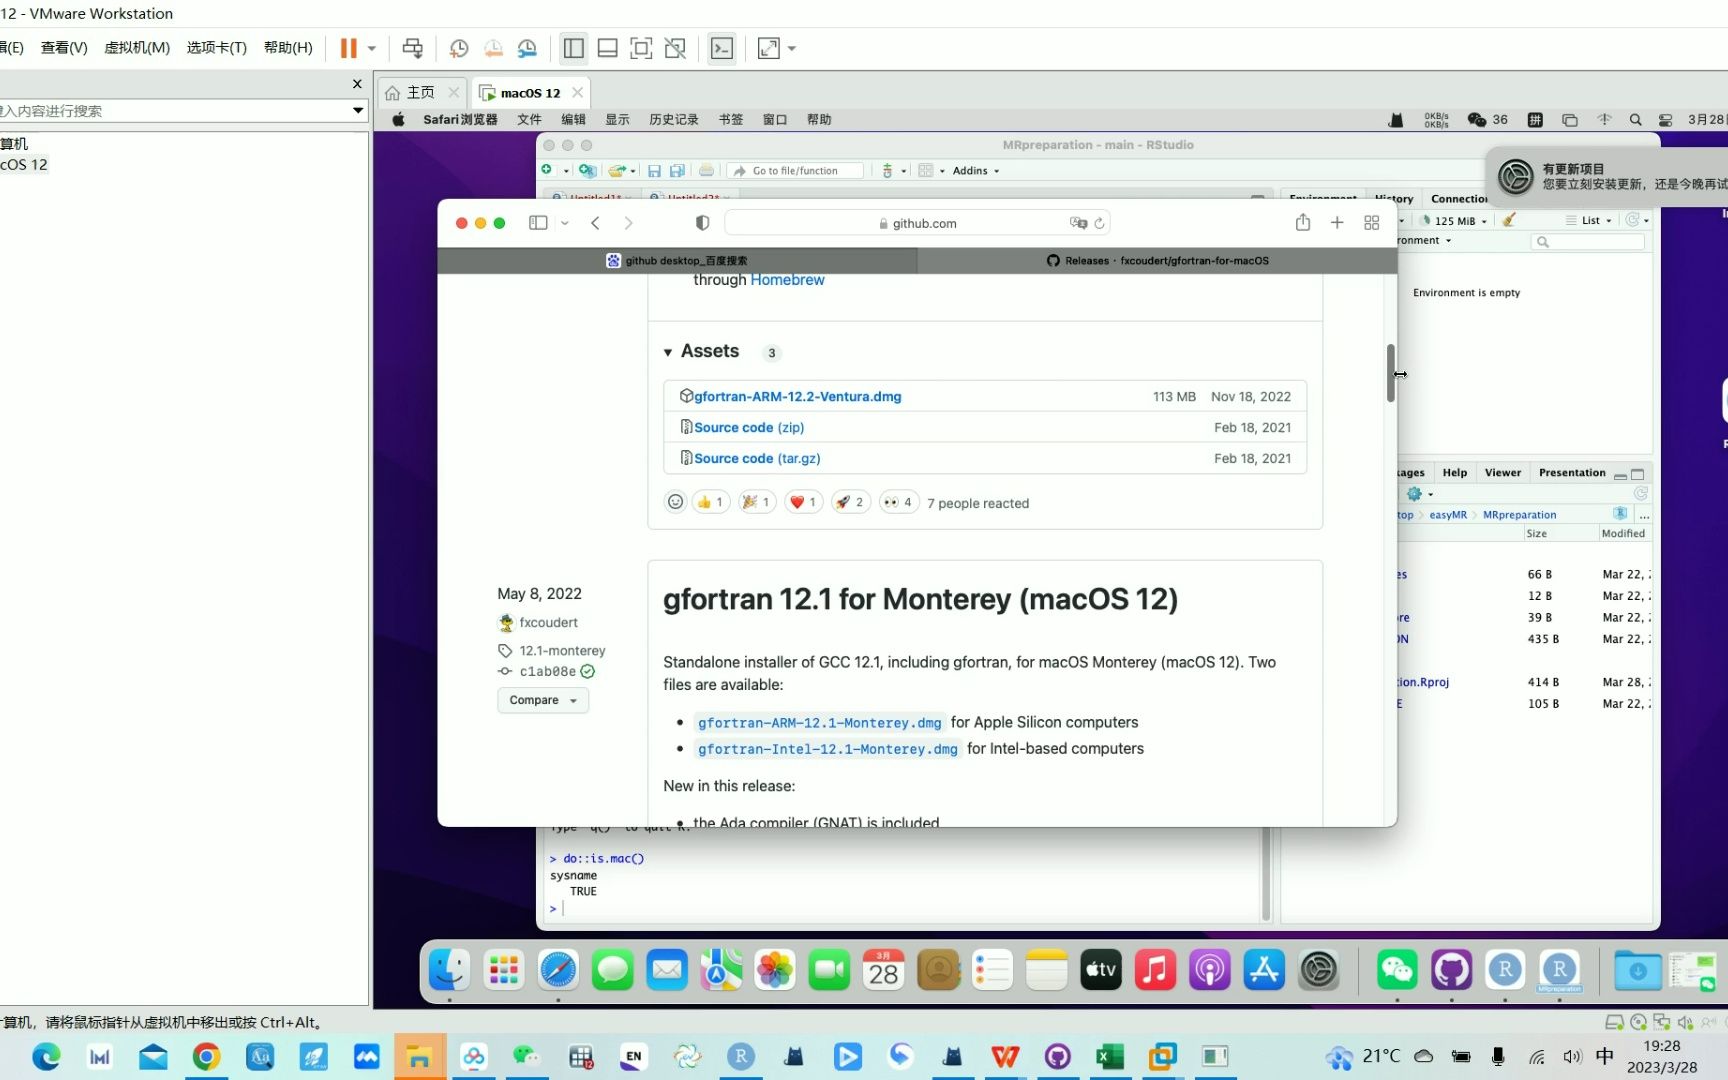Click Safari page vertical scrollbar
Viewport: 1728px width, 1080px height.
(1390, 373)
